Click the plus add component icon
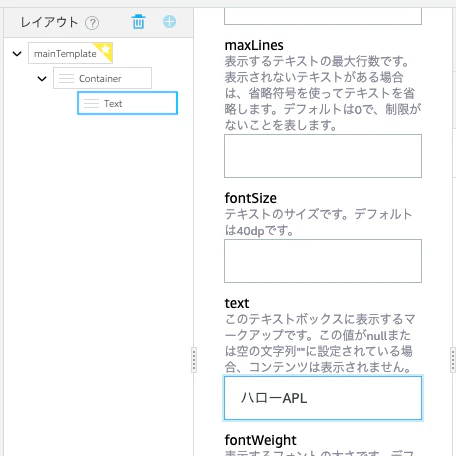This screenshot has width=456, height=456. (x=169, y=22)
